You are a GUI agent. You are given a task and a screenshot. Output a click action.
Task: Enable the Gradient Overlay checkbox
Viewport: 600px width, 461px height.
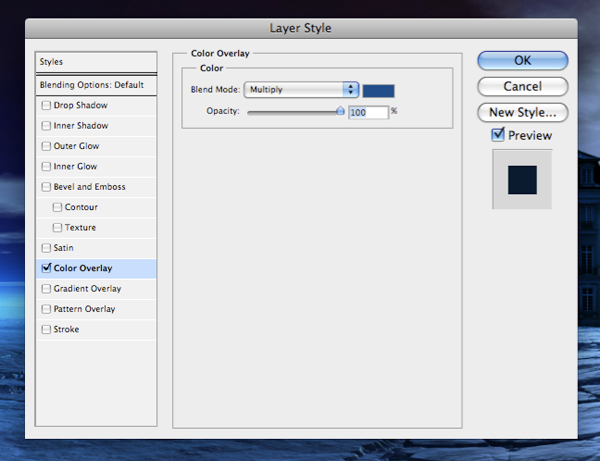click(x=46, y=288)
